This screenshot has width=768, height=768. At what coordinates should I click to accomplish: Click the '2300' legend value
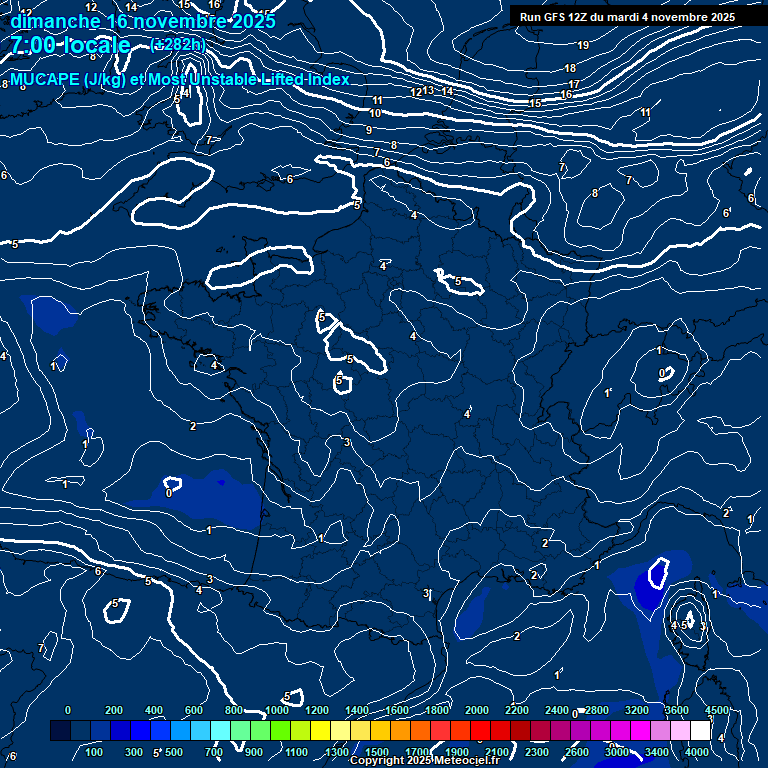pyautogui.click(x=537, y=752)
